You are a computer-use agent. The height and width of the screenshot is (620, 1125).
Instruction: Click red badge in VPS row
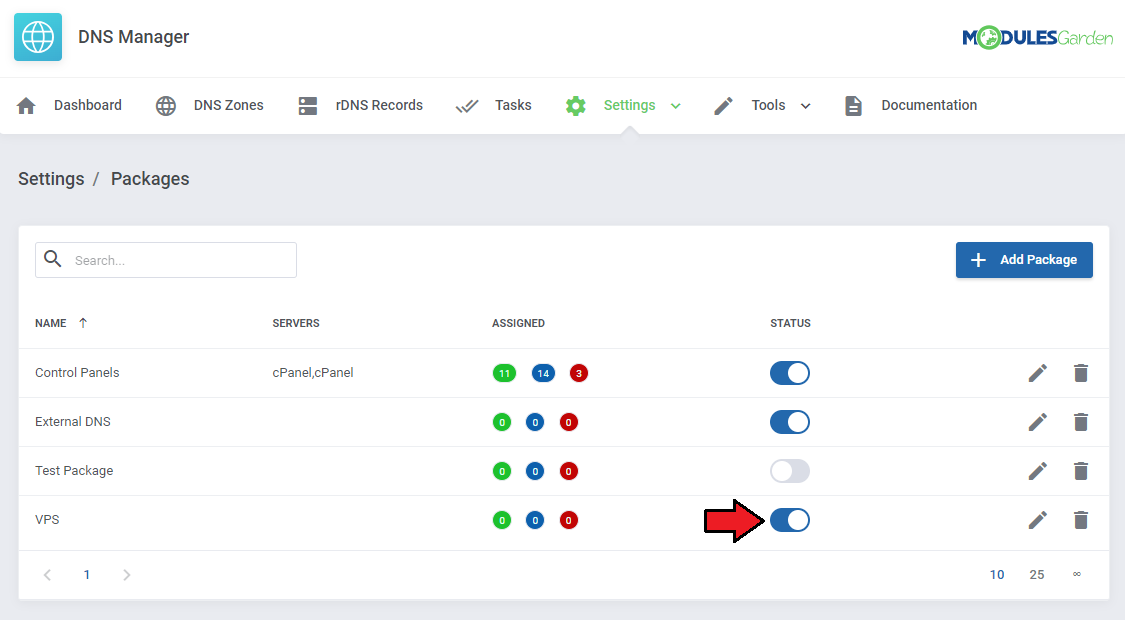(x=569, y=520)
